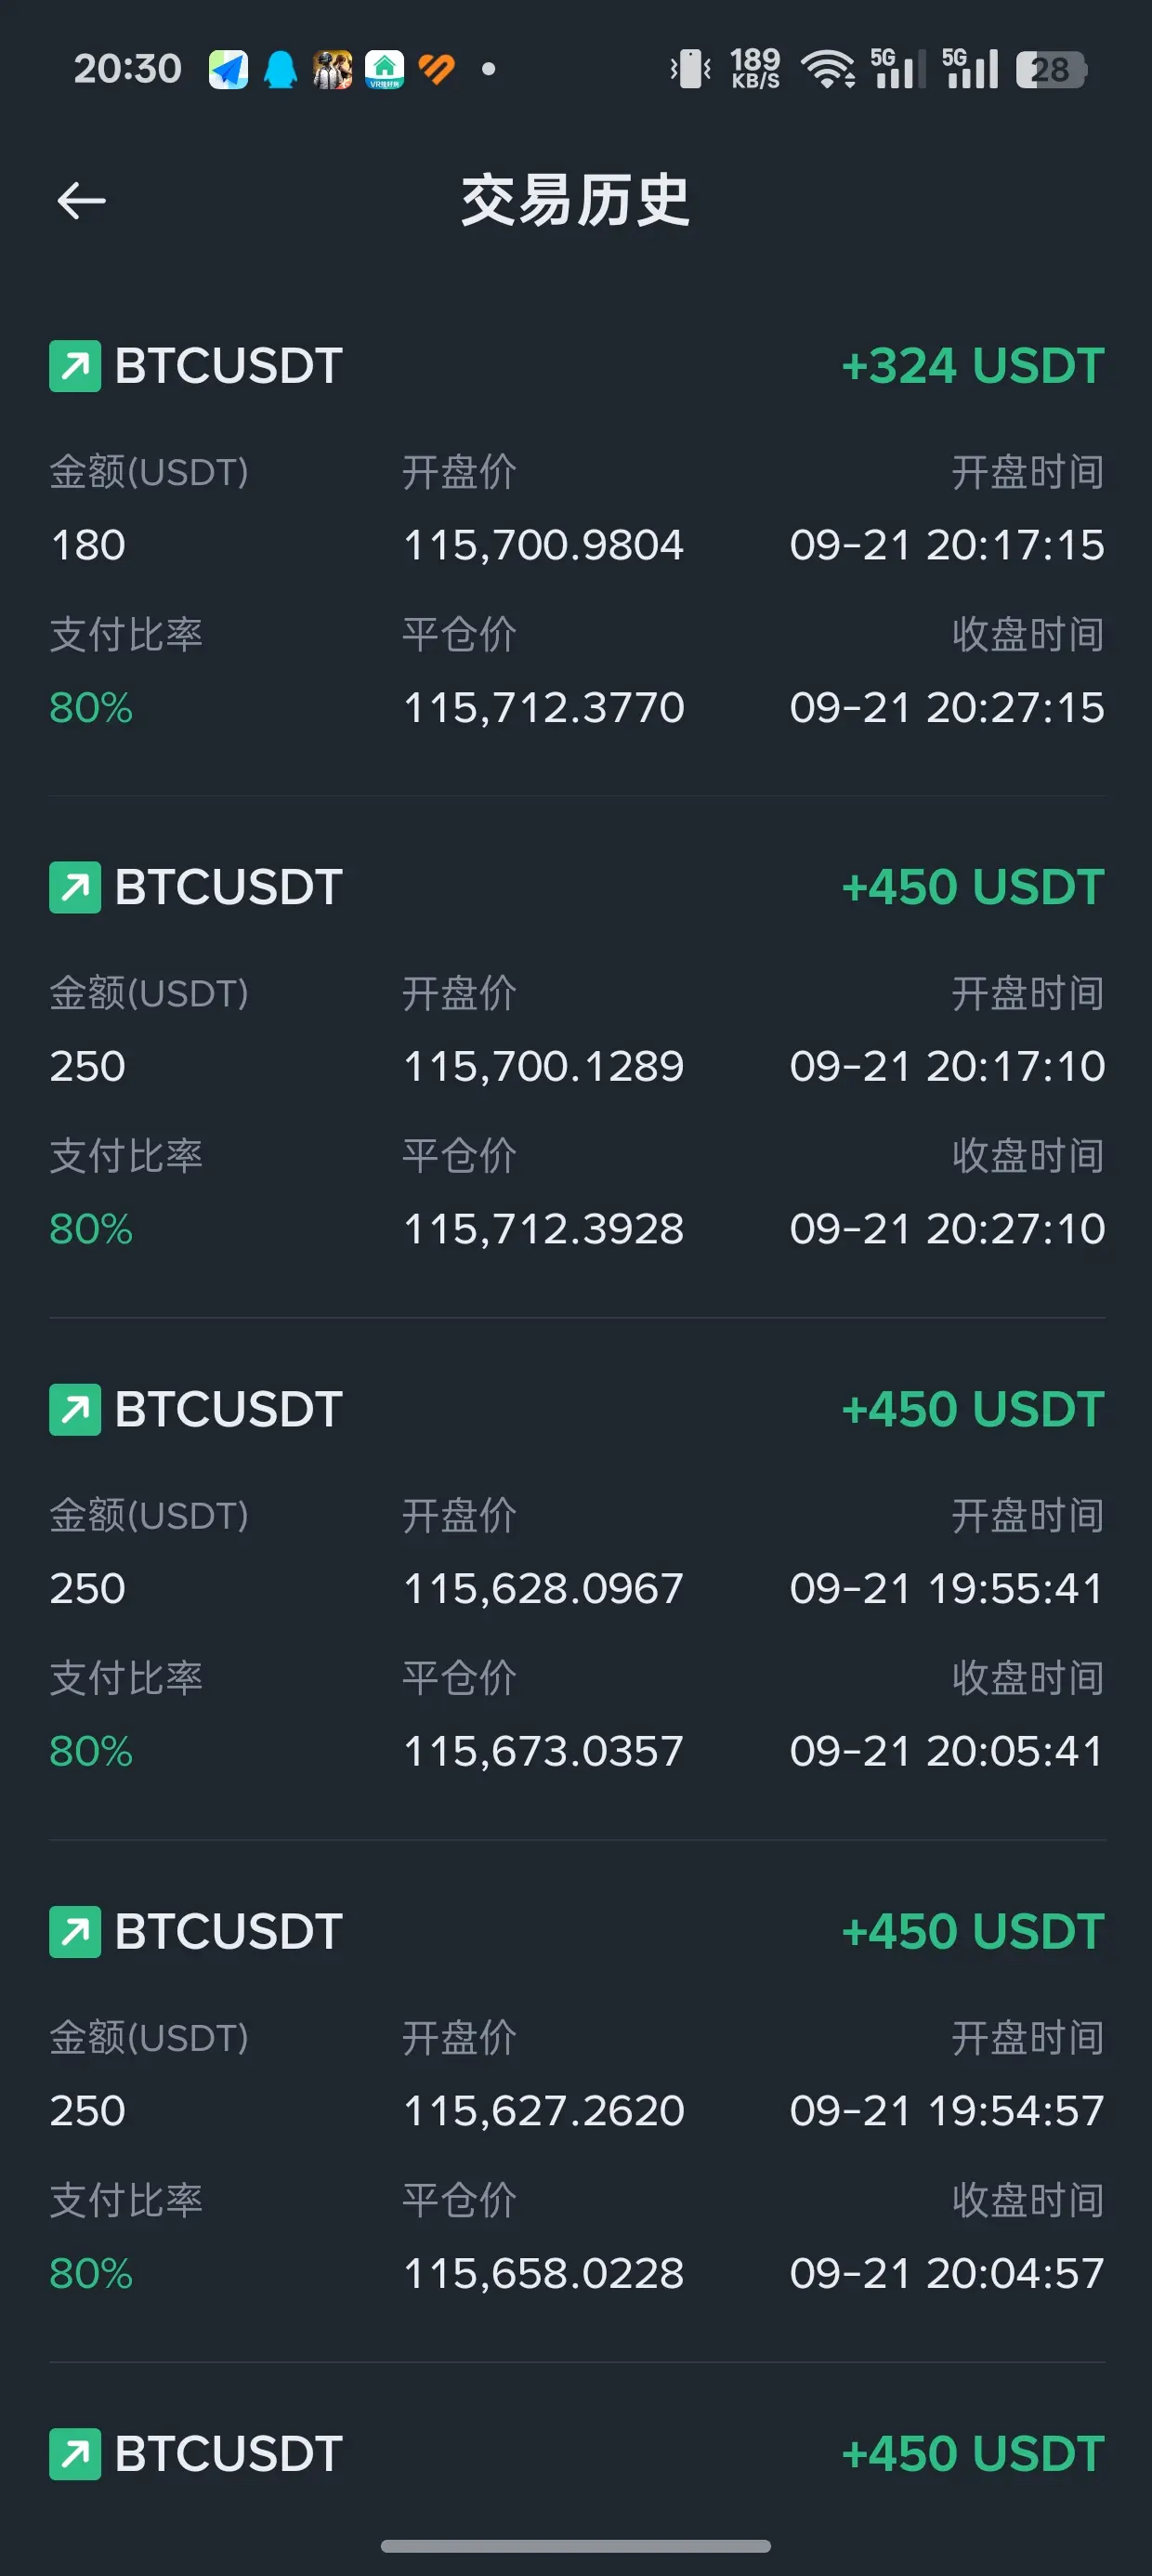Tap the 交易历史 page title
This screenshot has width=1152, height=2576.
point(575,200)
